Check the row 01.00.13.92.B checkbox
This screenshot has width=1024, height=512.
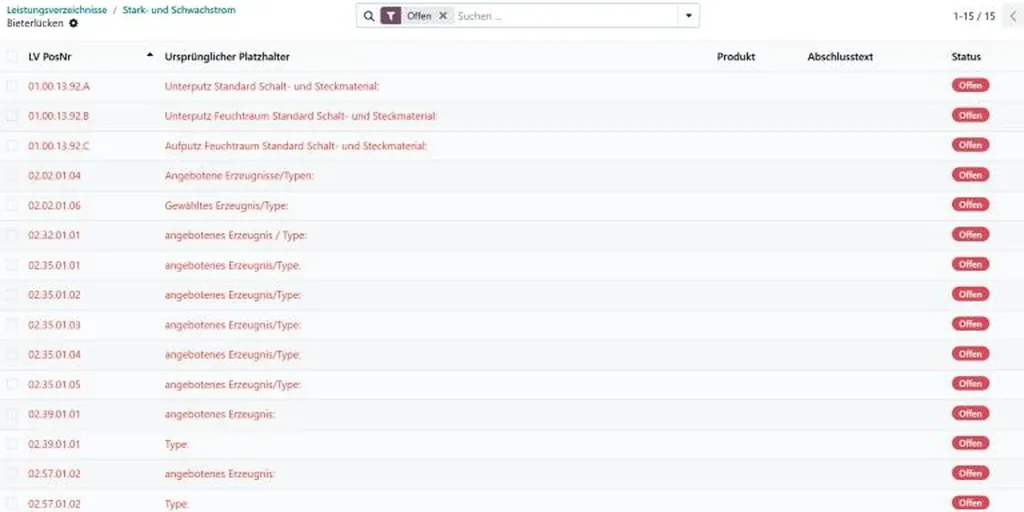(x=12, y=116)
